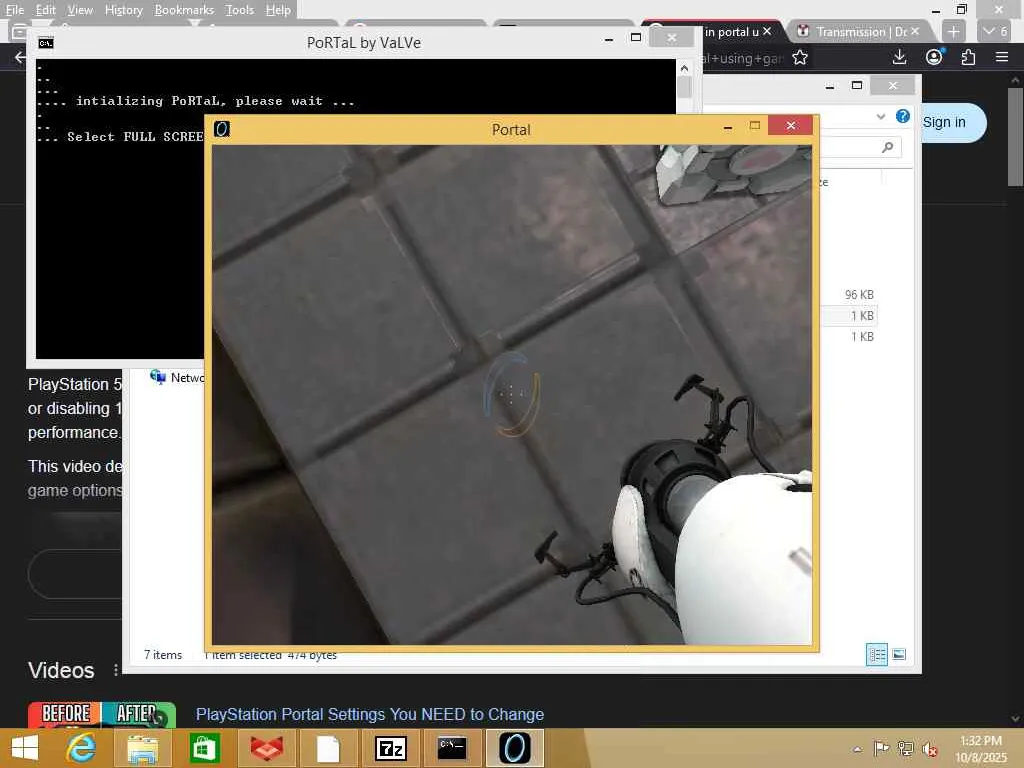Bookmark this page with the star icon
The width and height of the screenshot is (1024, 768).
click(799, 58)
